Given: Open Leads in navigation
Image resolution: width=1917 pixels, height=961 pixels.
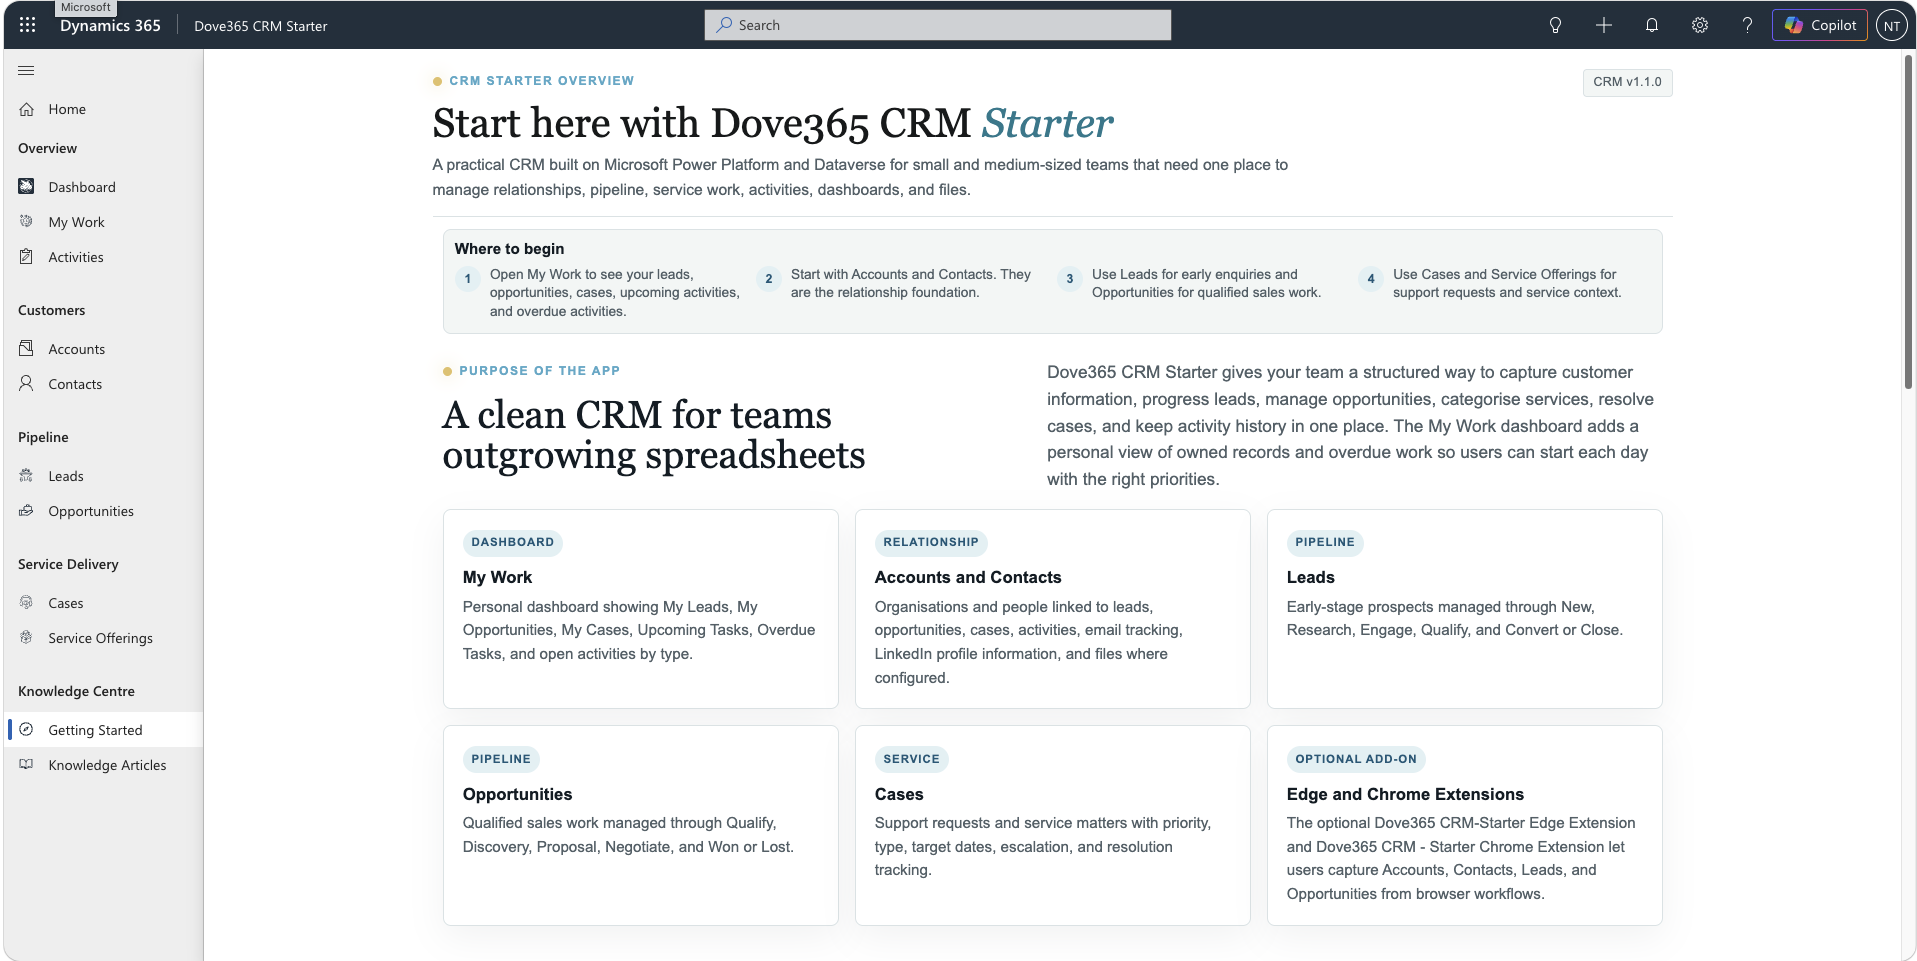Looking at the screenshot, I should coord(104,475).
